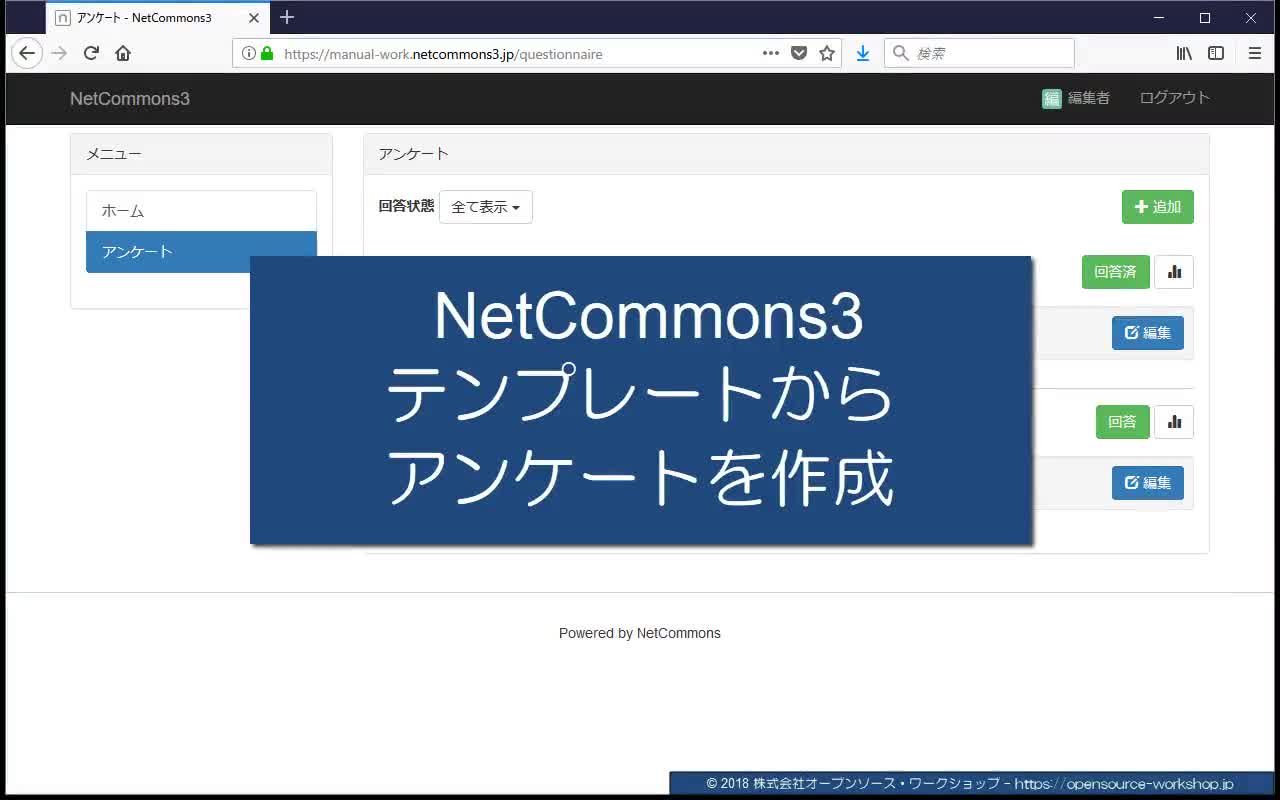Viewport: 1280px width, 800px height.
Task: Click 編集 for the second questionnaire
Action: click(x=1148, y=483)
